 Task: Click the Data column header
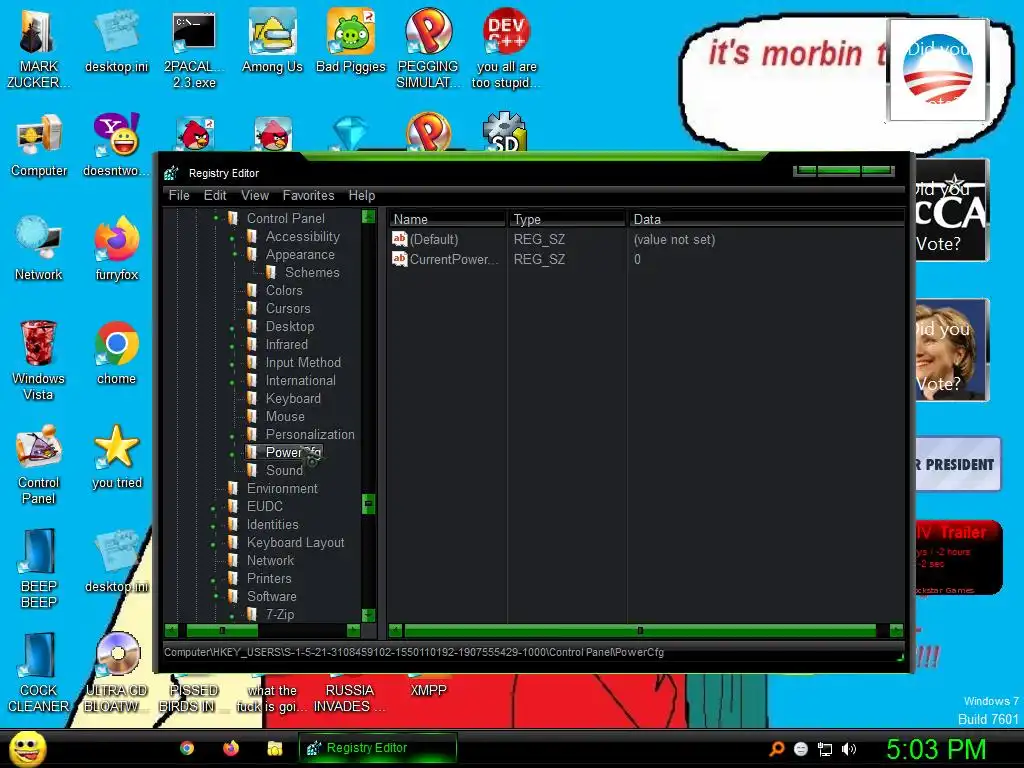766,219
